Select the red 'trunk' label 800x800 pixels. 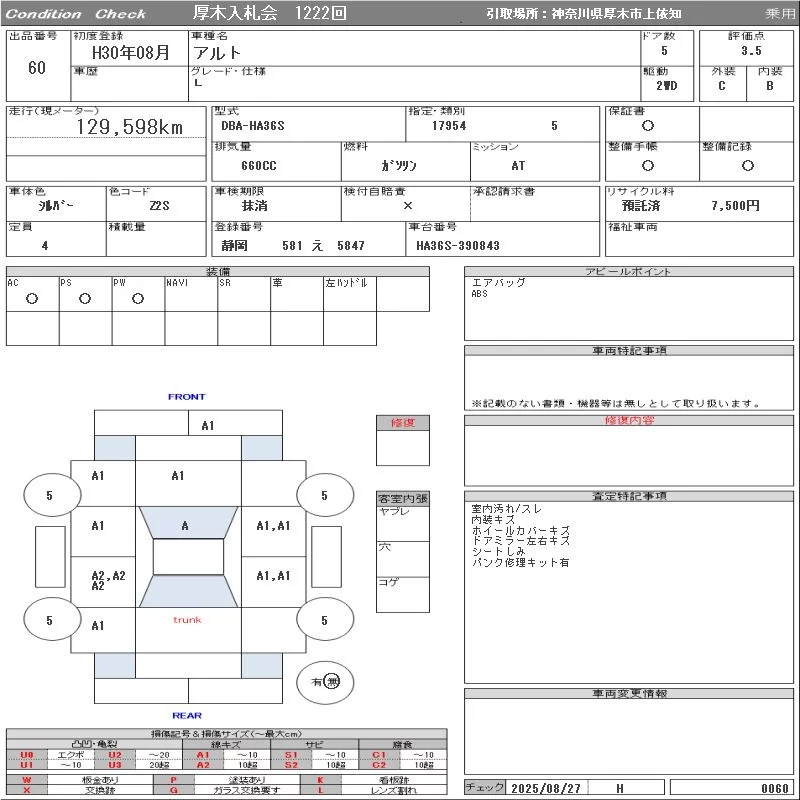187,620
